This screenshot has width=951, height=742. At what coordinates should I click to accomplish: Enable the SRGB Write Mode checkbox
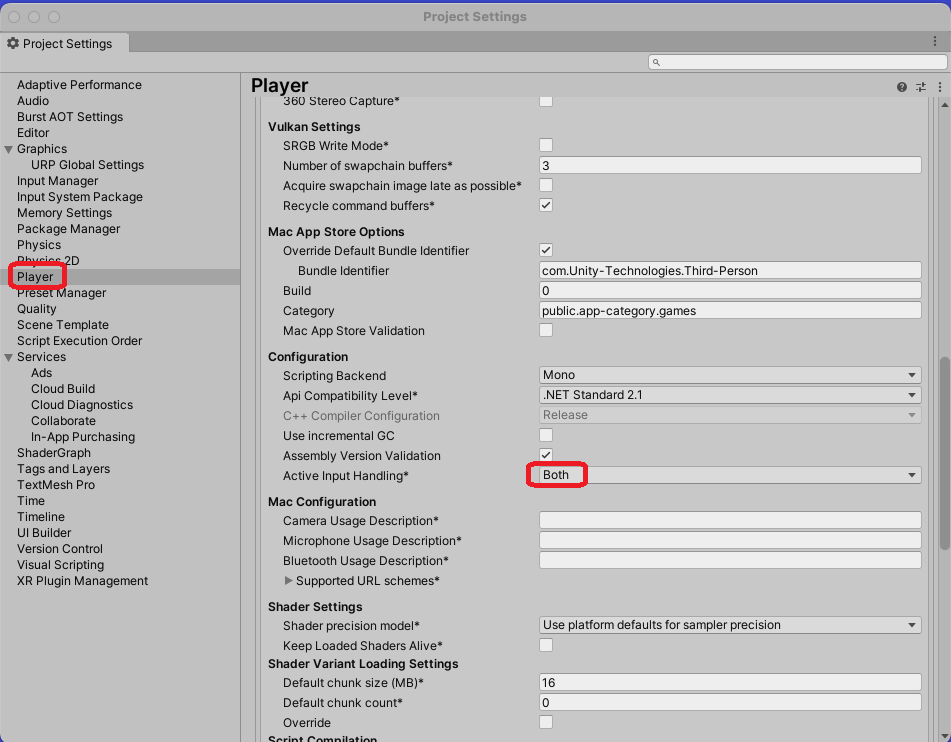(x=546, y=146)
